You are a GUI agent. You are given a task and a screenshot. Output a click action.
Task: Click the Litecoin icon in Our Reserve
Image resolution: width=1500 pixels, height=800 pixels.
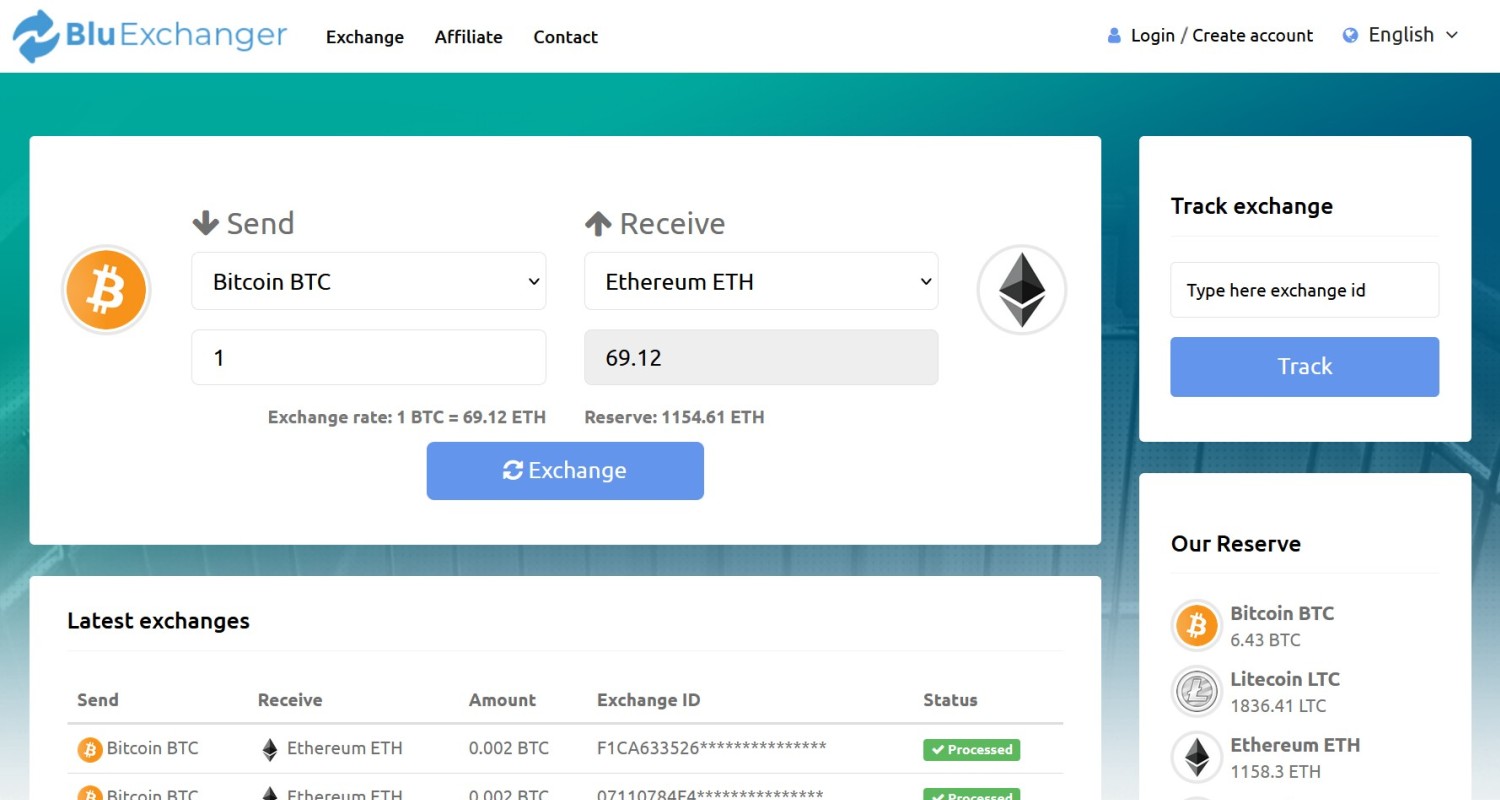tap(1196, 691)
